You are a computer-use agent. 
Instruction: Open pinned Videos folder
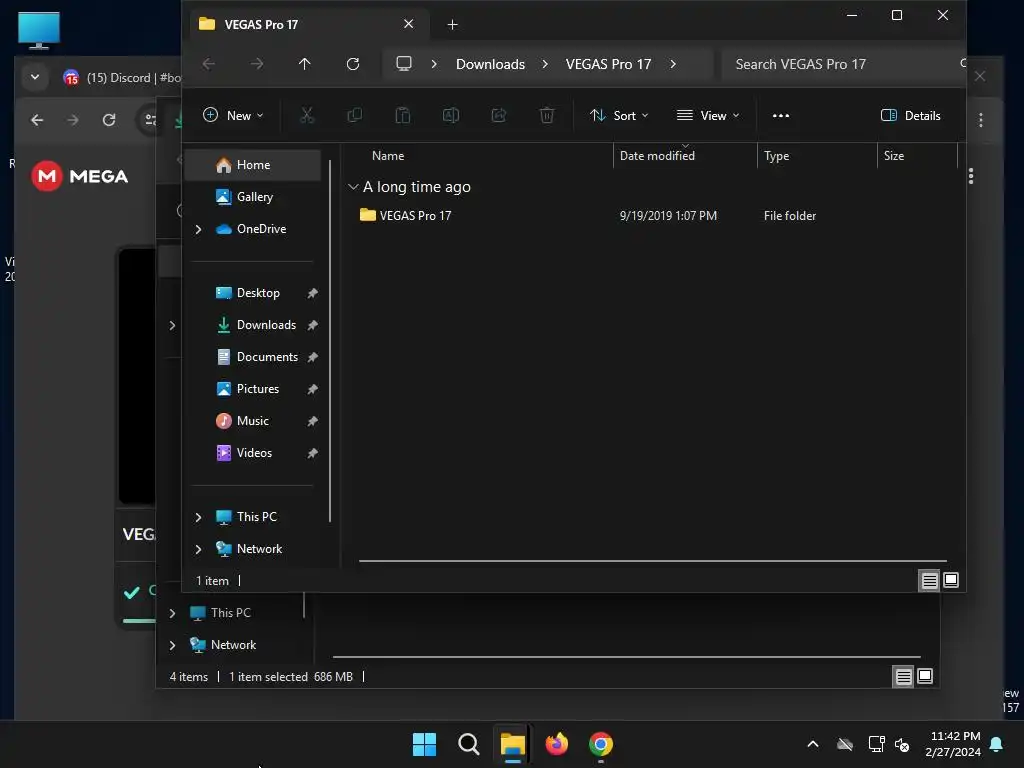click(x=253, y=453)
